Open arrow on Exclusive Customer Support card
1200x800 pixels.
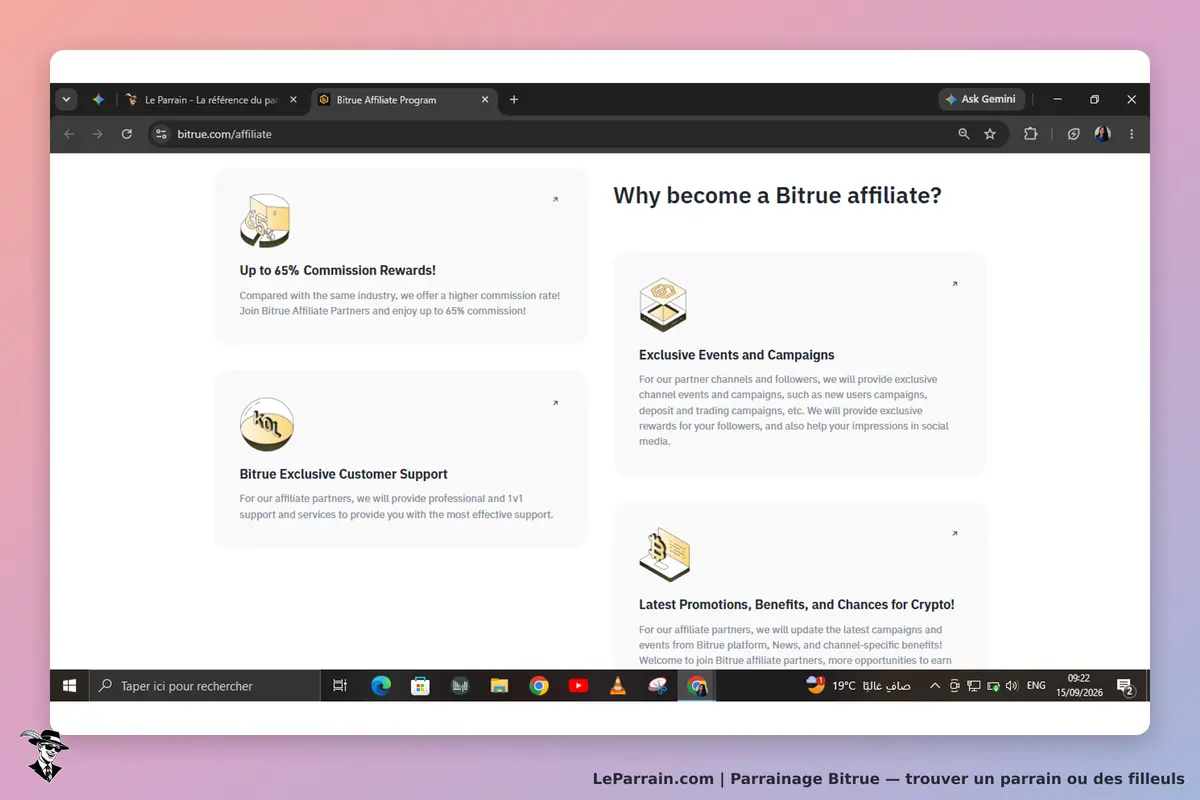coord(555,403)
